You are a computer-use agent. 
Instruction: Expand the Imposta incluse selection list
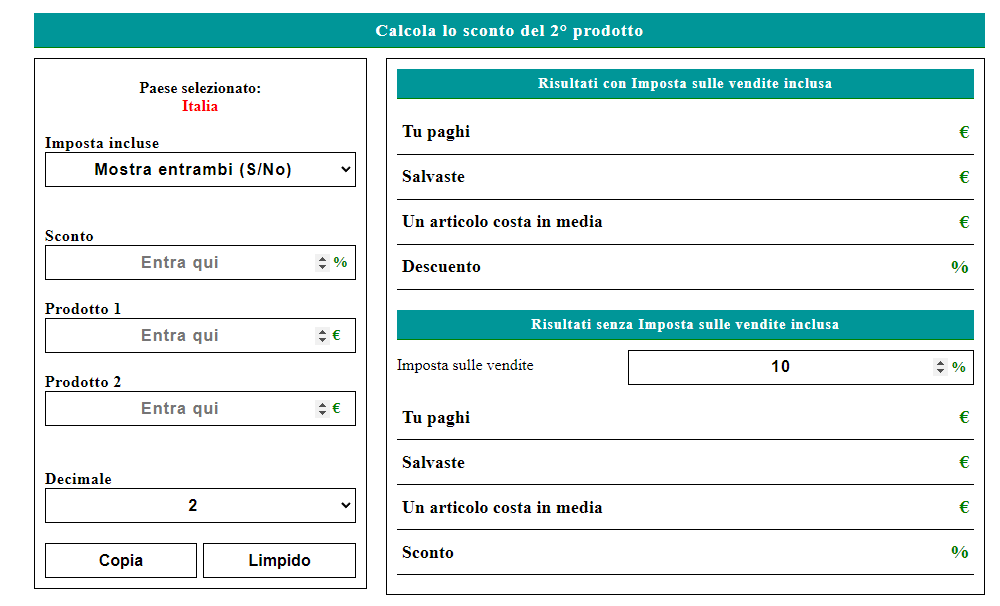200,169
